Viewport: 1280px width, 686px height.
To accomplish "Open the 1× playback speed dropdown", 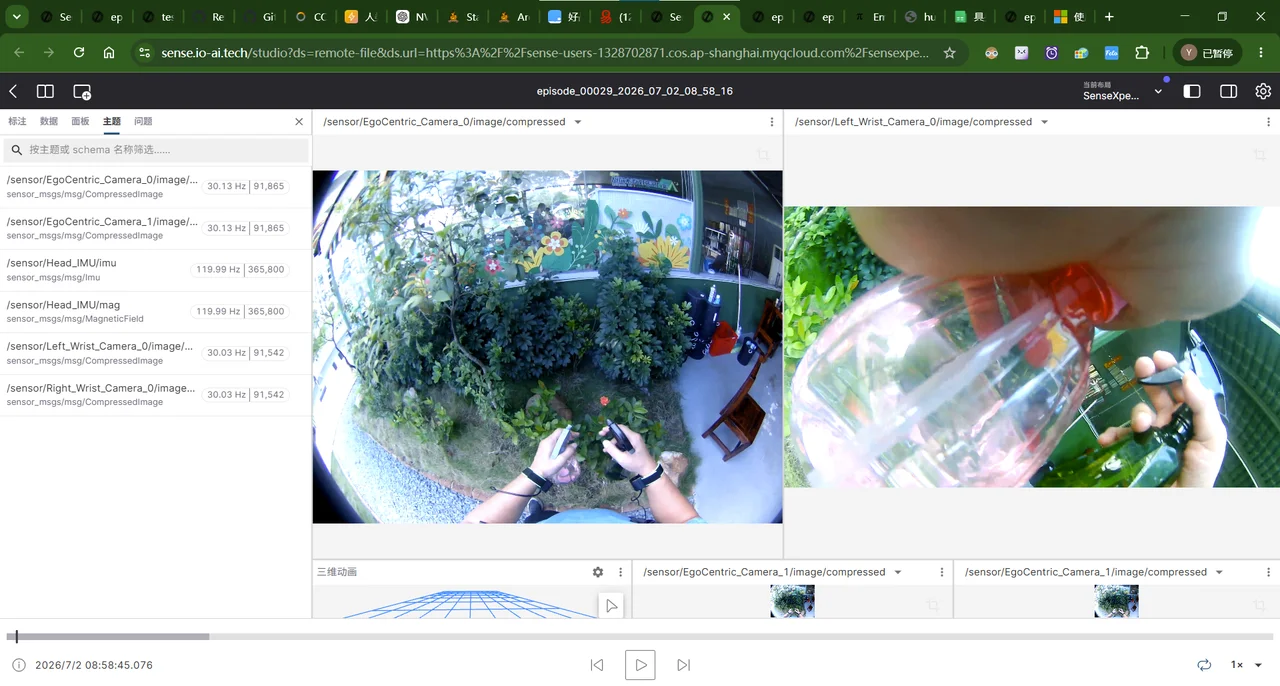I will (x=1246, y=665).
